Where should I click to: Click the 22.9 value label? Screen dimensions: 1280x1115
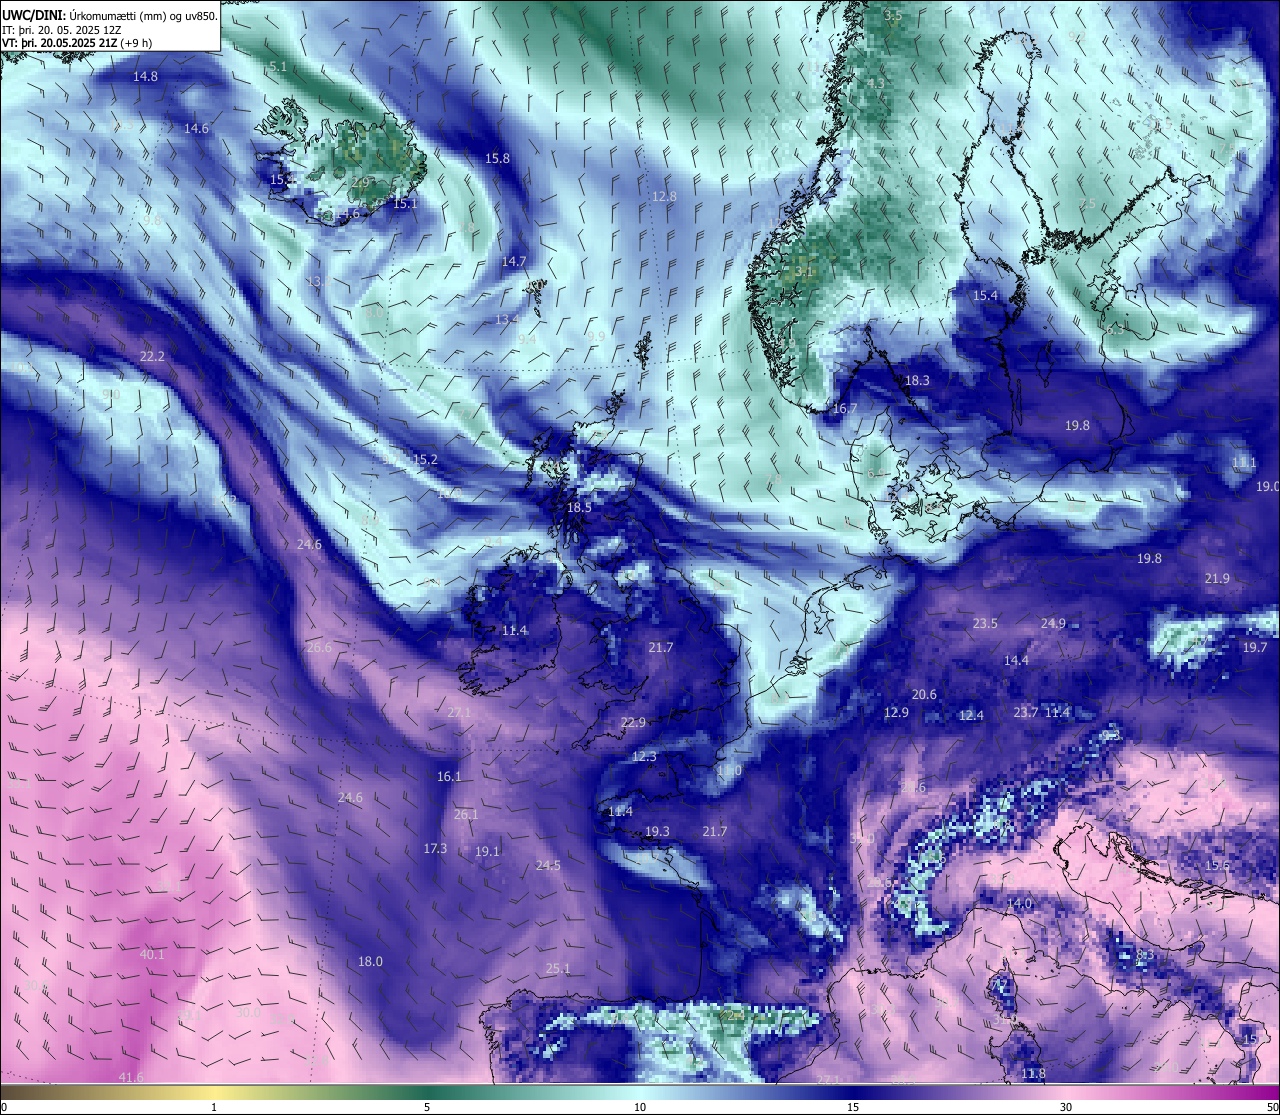click(633, 722)
